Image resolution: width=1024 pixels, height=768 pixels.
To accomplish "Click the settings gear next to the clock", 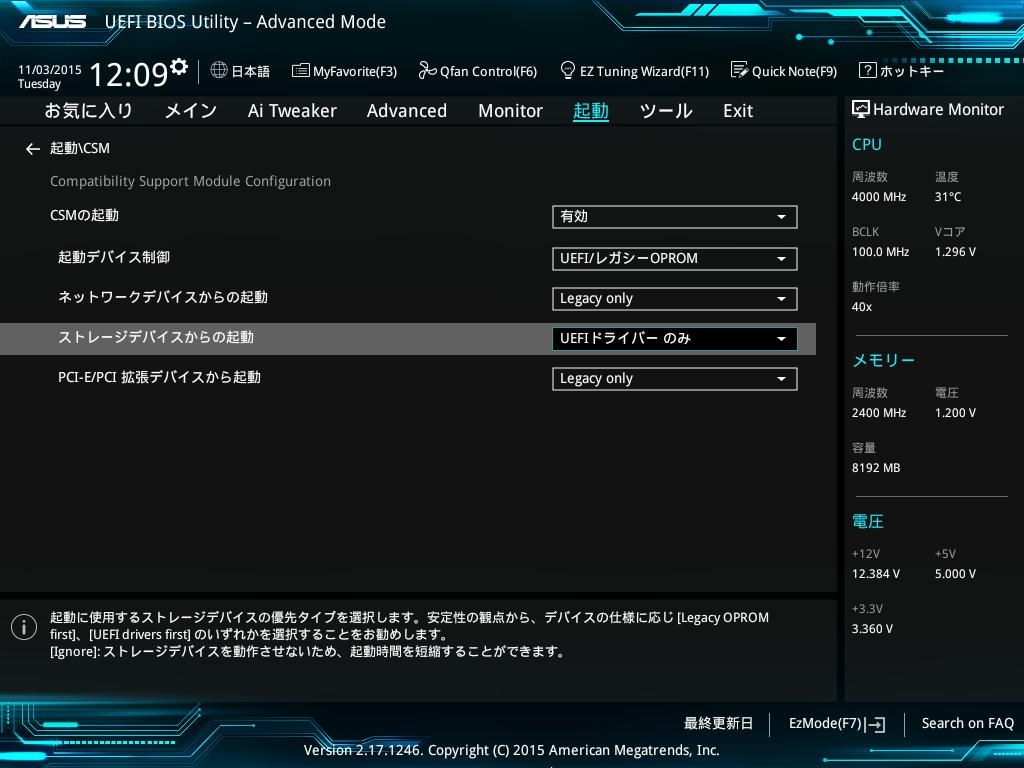I will pos(179,66).
